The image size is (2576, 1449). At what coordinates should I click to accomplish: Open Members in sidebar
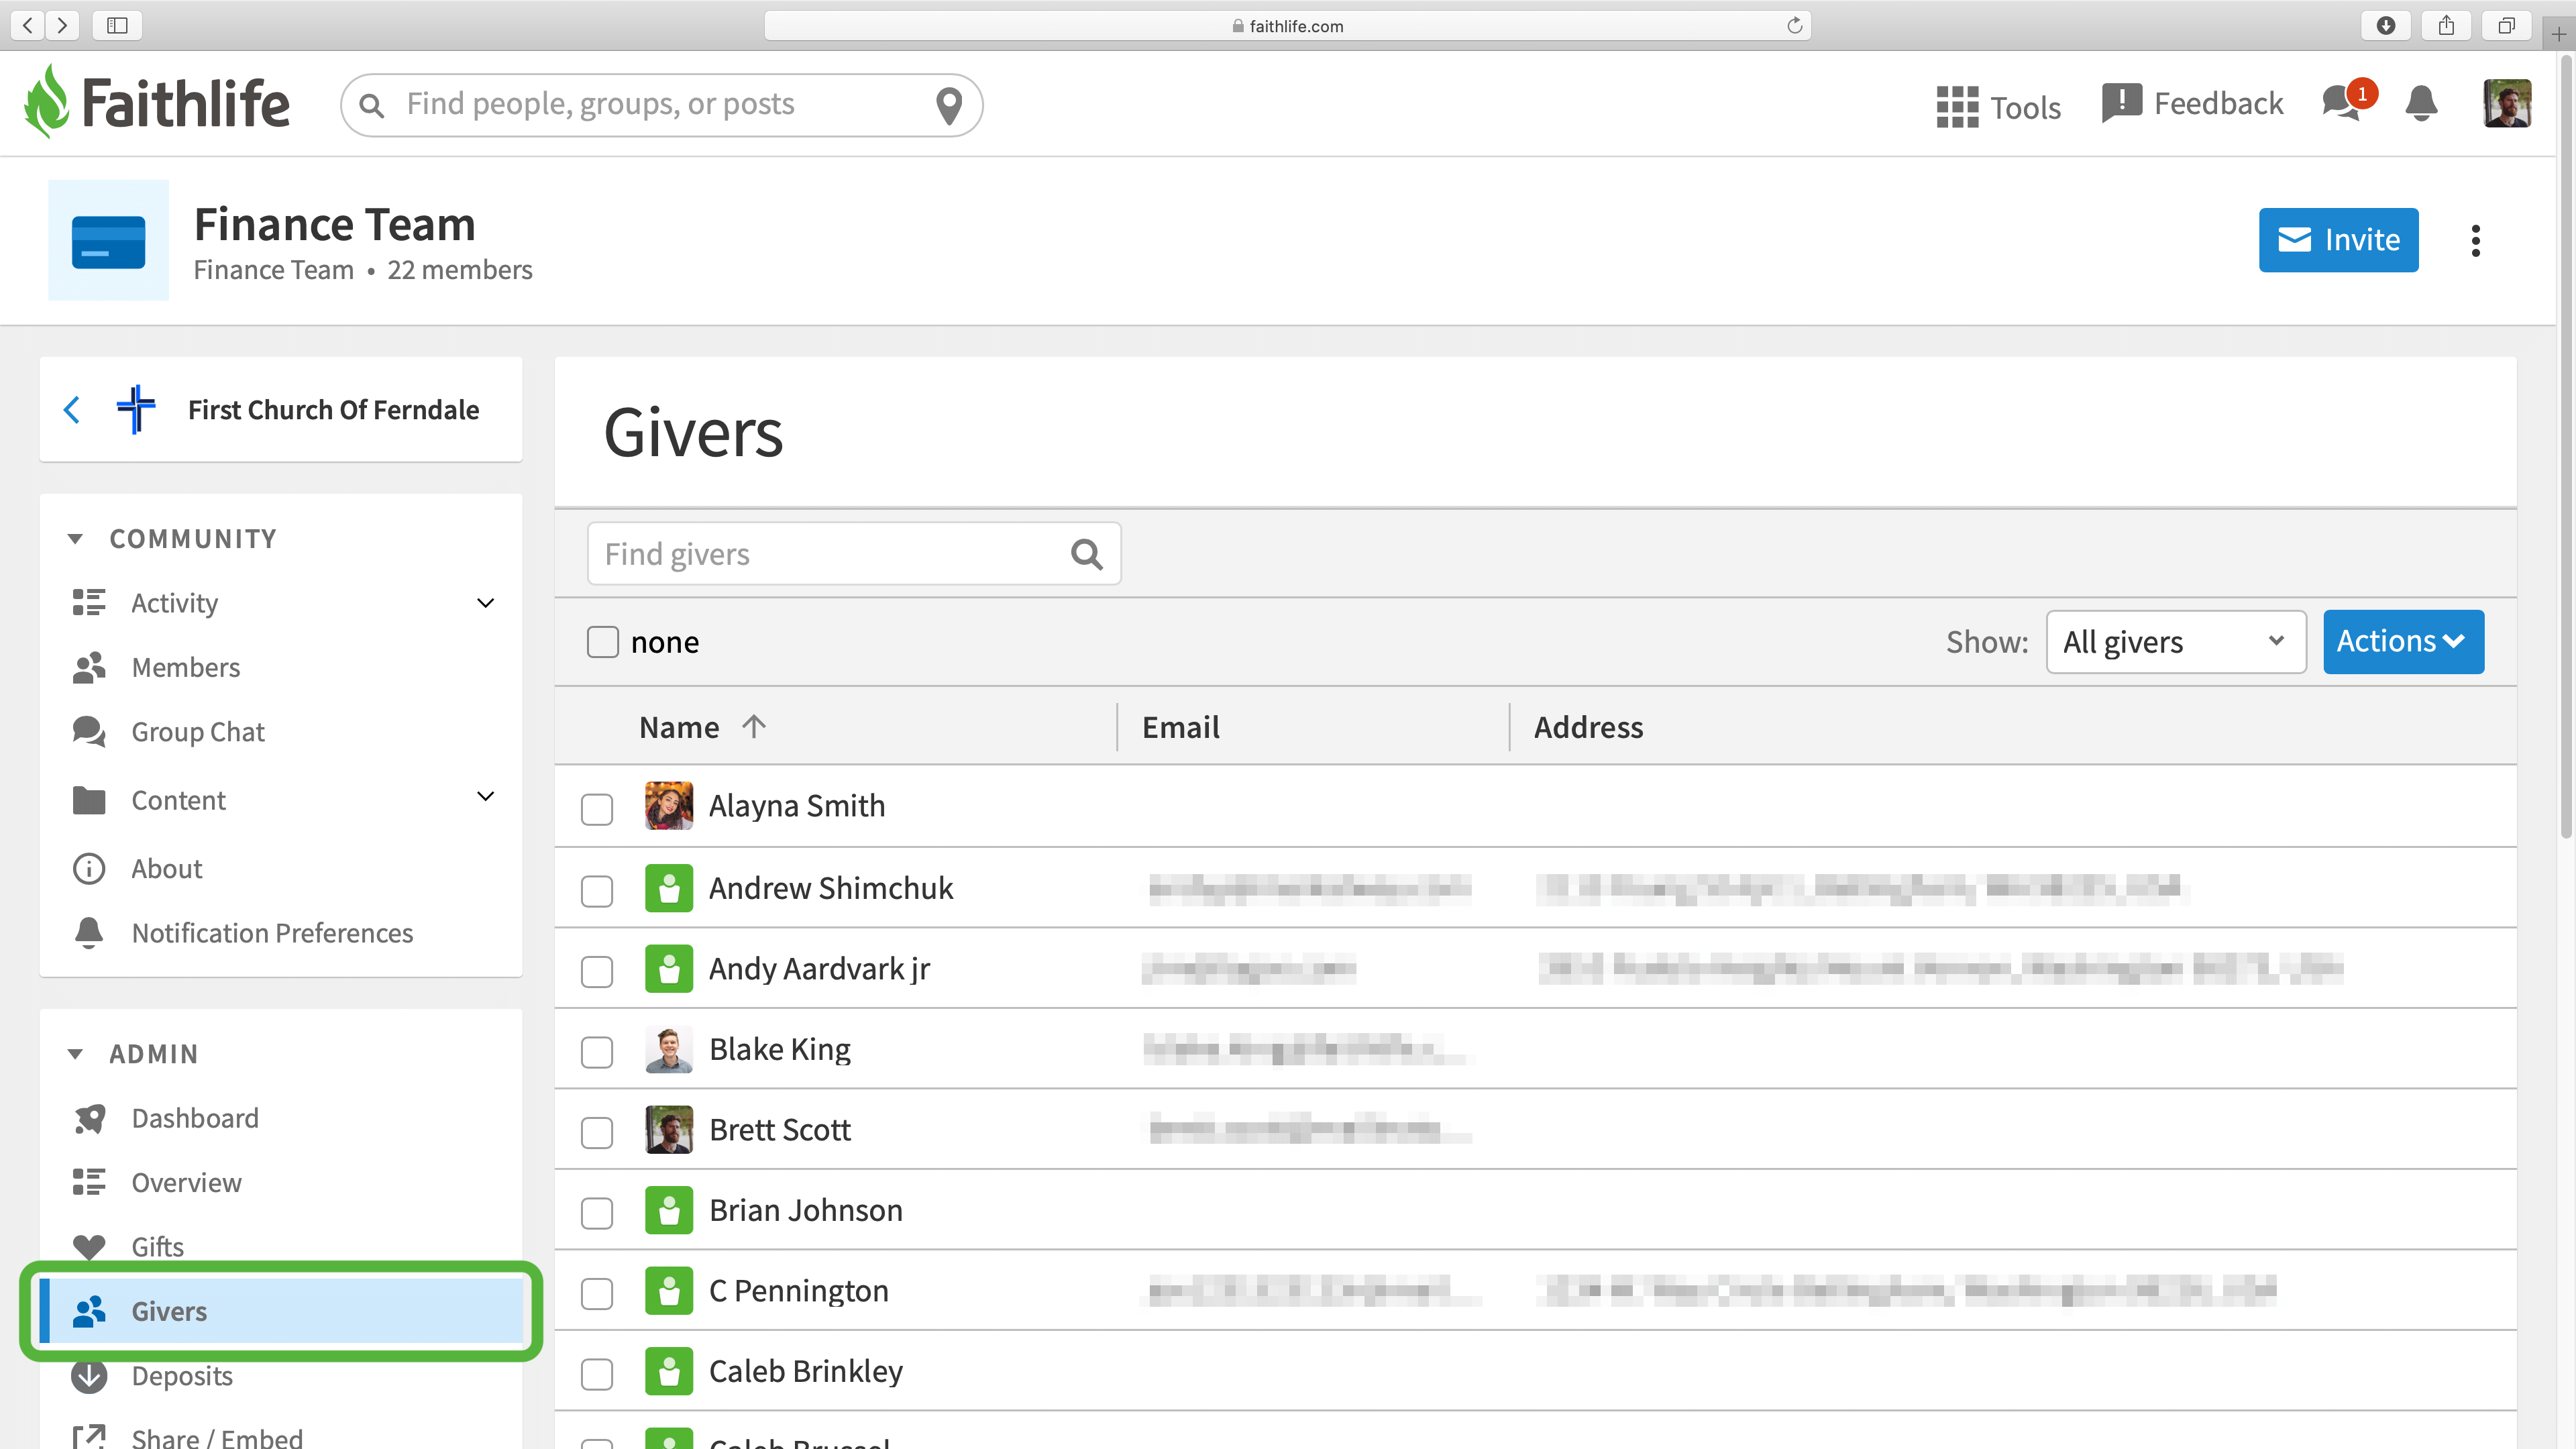tap(185, 667)
